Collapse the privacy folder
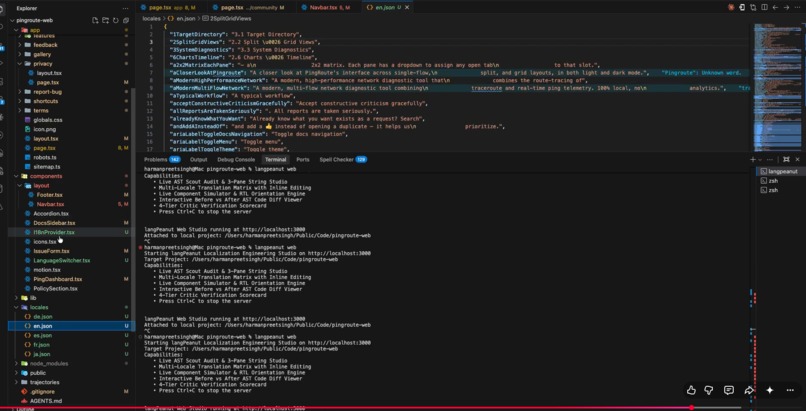806x411 pixels. 20,64
